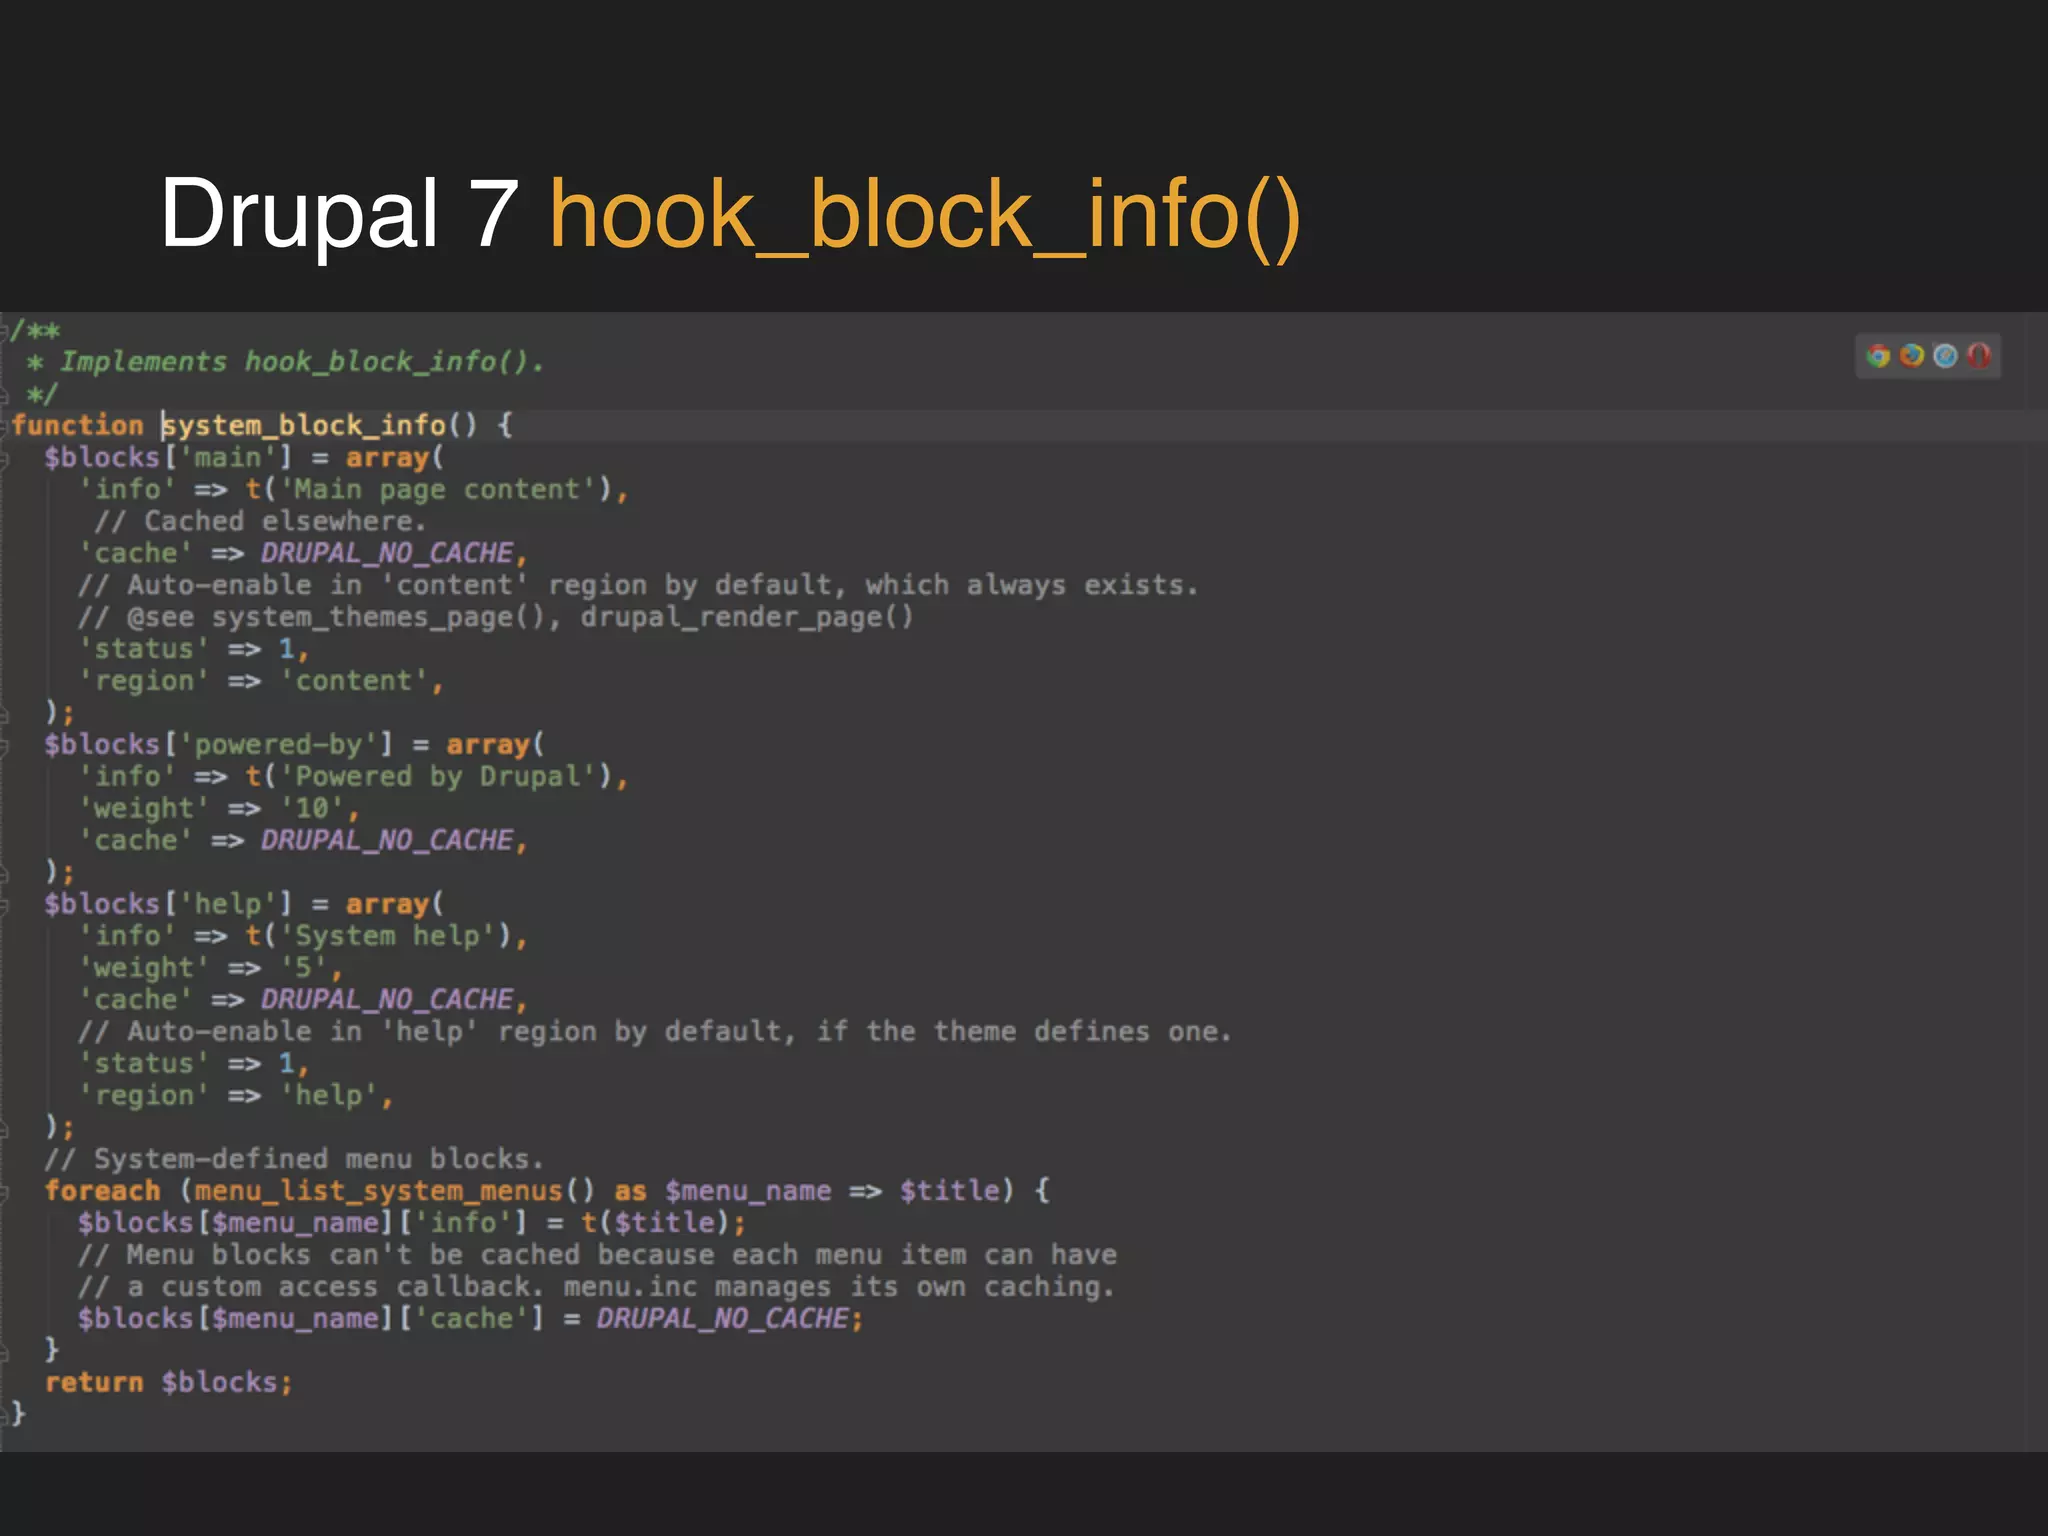
Task: Place cursor on 'system_block_info' function name
Action: (x=304, y=426)
